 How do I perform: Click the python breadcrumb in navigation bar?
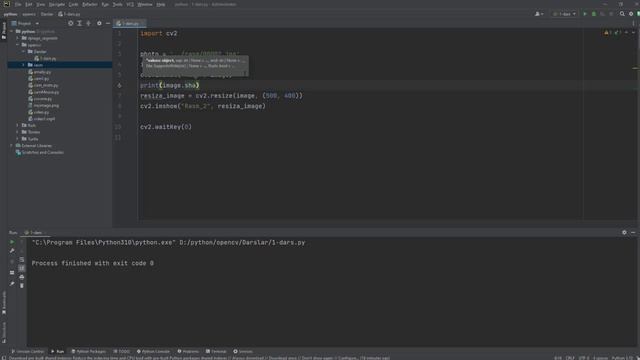pyautogui.click(x=10, y=14)
